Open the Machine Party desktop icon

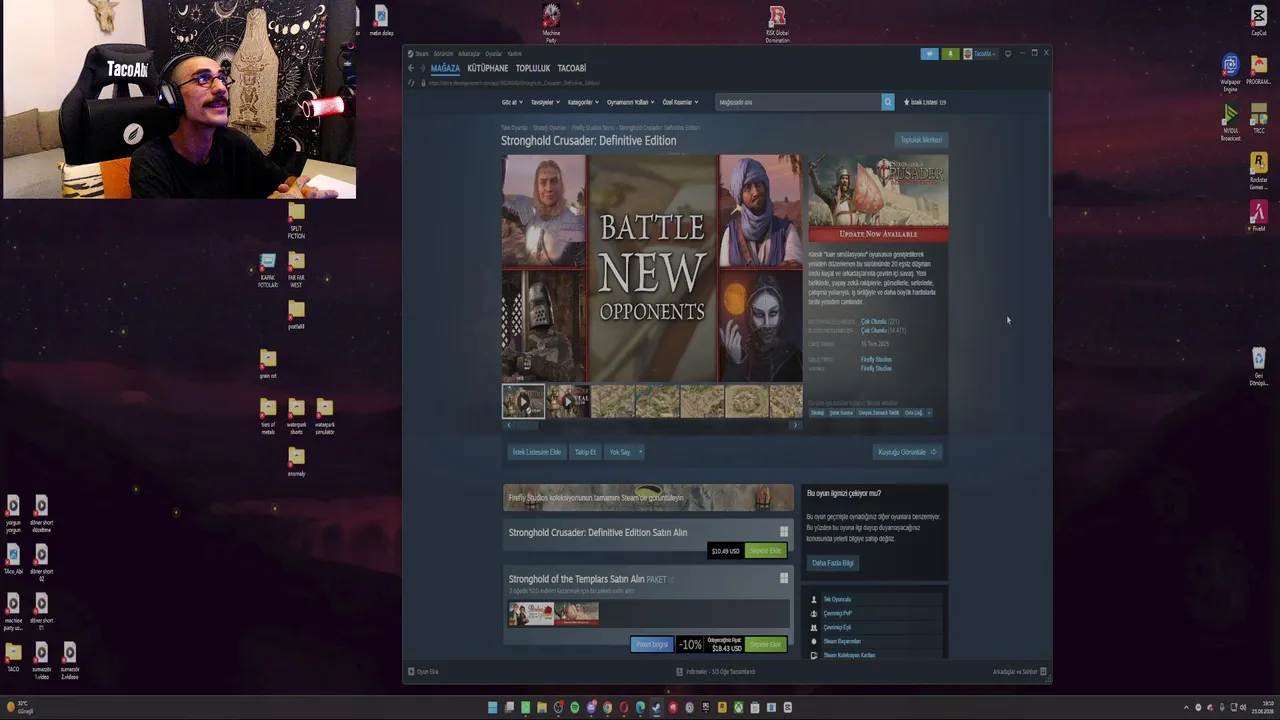[x=551, y=24]
